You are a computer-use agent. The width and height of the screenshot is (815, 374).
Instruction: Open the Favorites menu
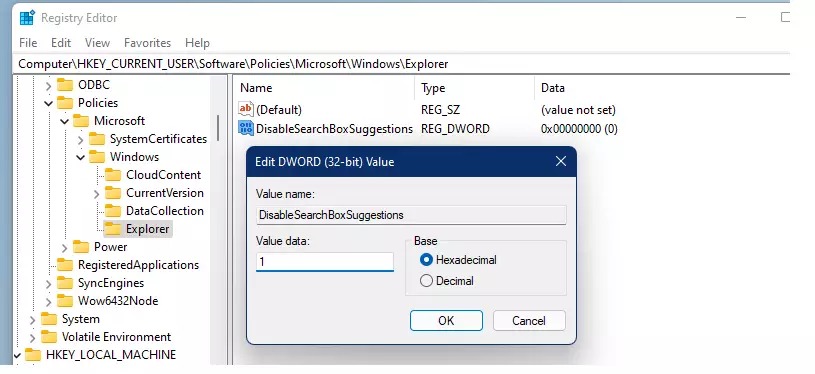coord(148,43)
